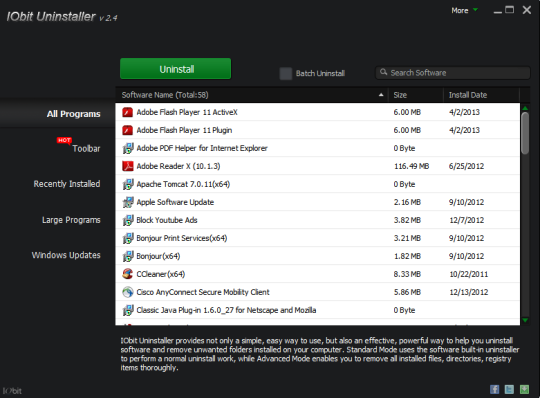Select the CCleaner(x64) entry
This screenshot has height=398, width=540.
click(x=317, y=274)
